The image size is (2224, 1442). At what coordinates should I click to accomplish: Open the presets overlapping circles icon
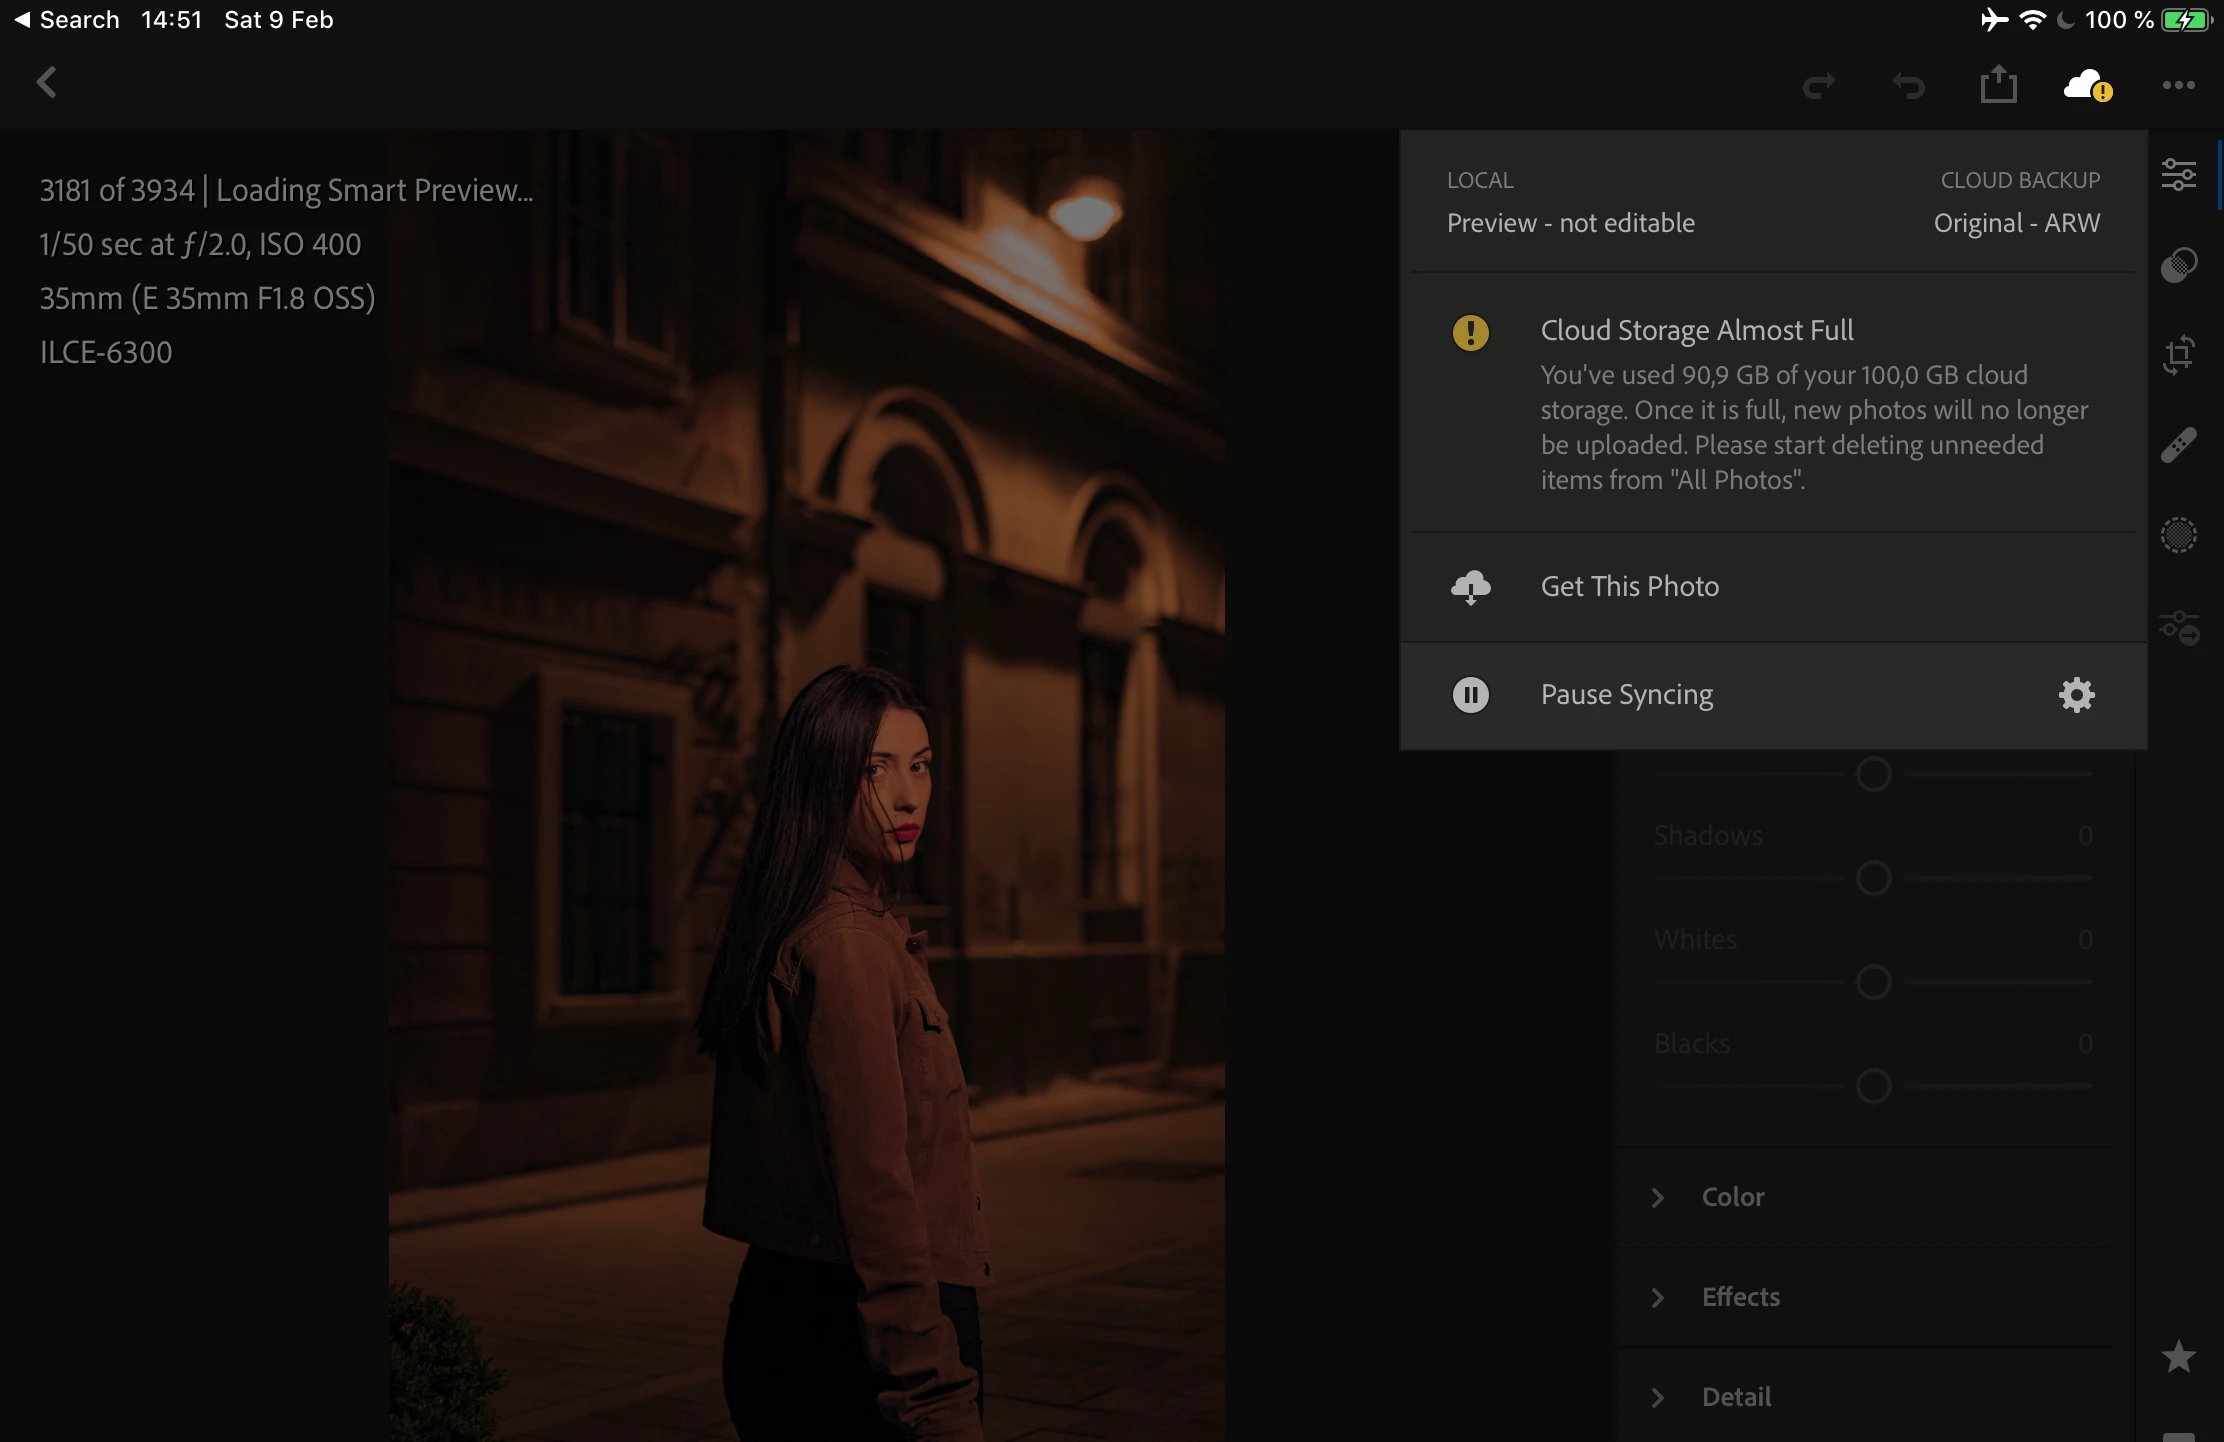coord(2178,265)
